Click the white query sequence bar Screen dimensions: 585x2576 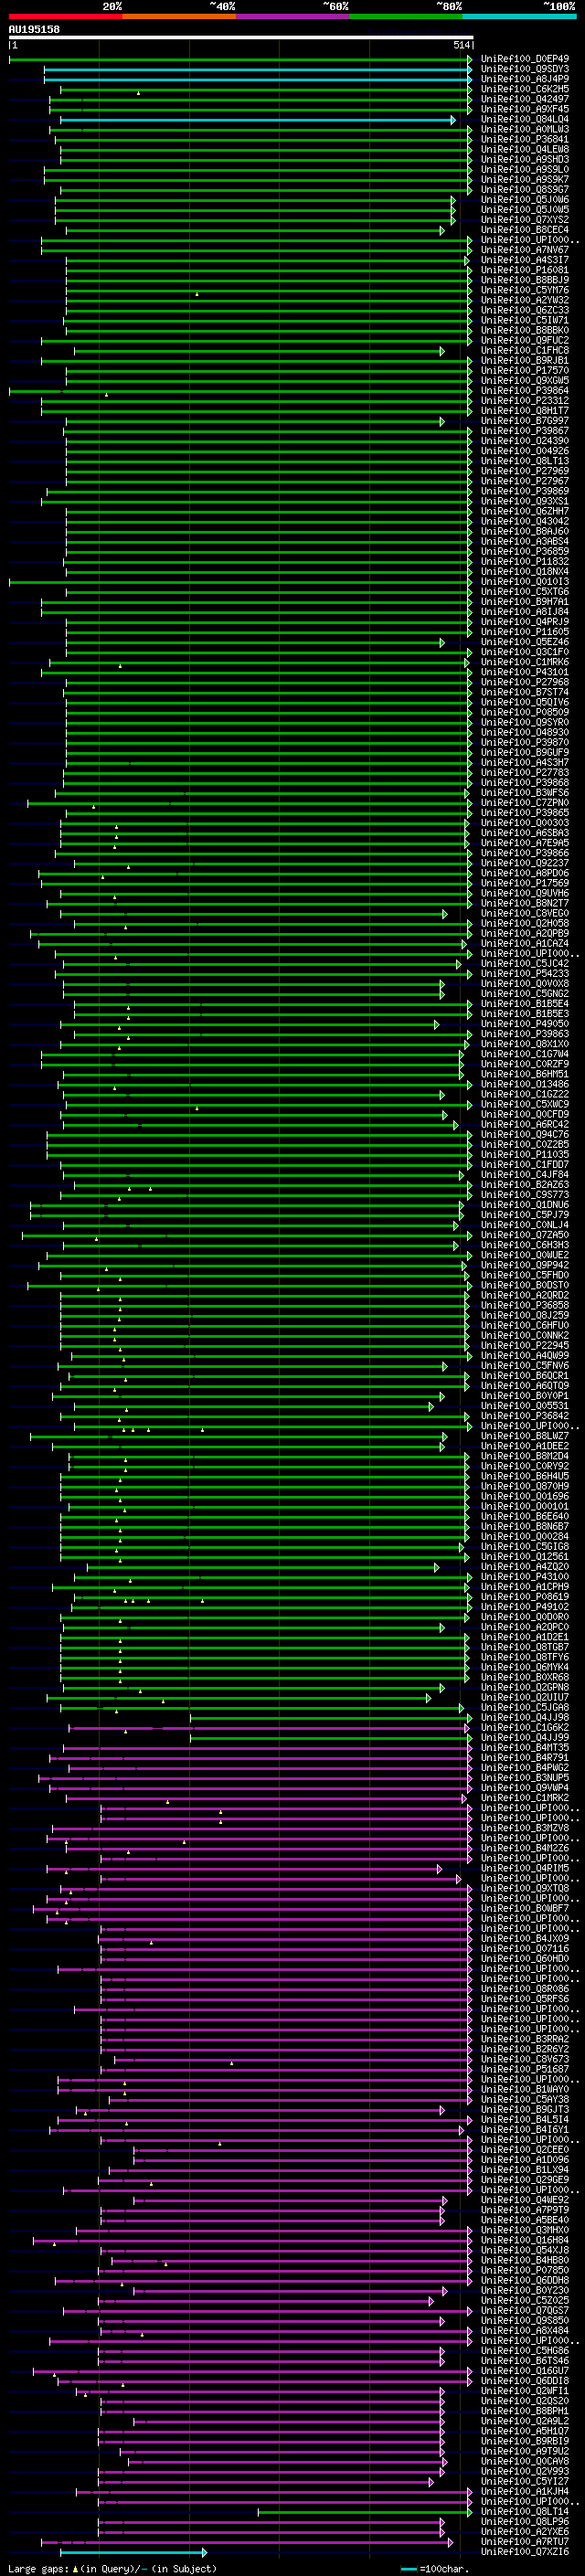[x=241, y=38]
